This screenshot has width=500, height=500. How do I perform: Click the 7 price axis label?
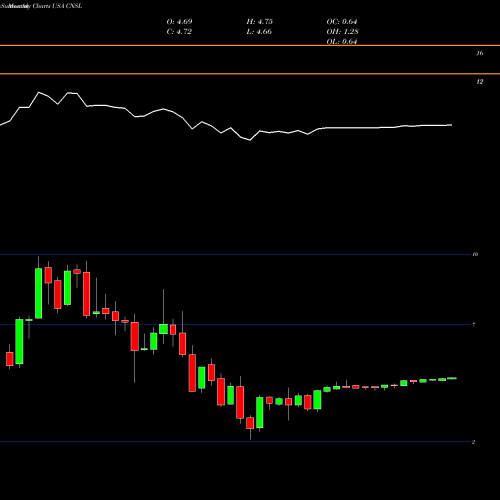(x=474, y=324)
